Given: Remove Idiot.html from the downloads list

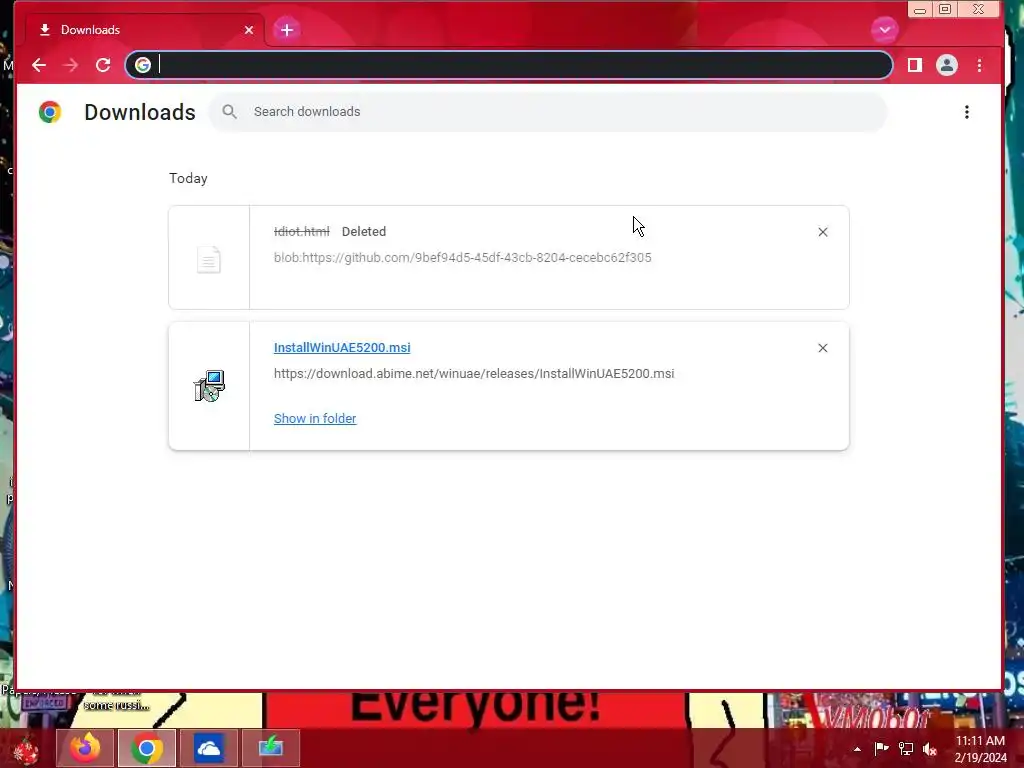Looking at the screenshot, I should tap(823, 232).
